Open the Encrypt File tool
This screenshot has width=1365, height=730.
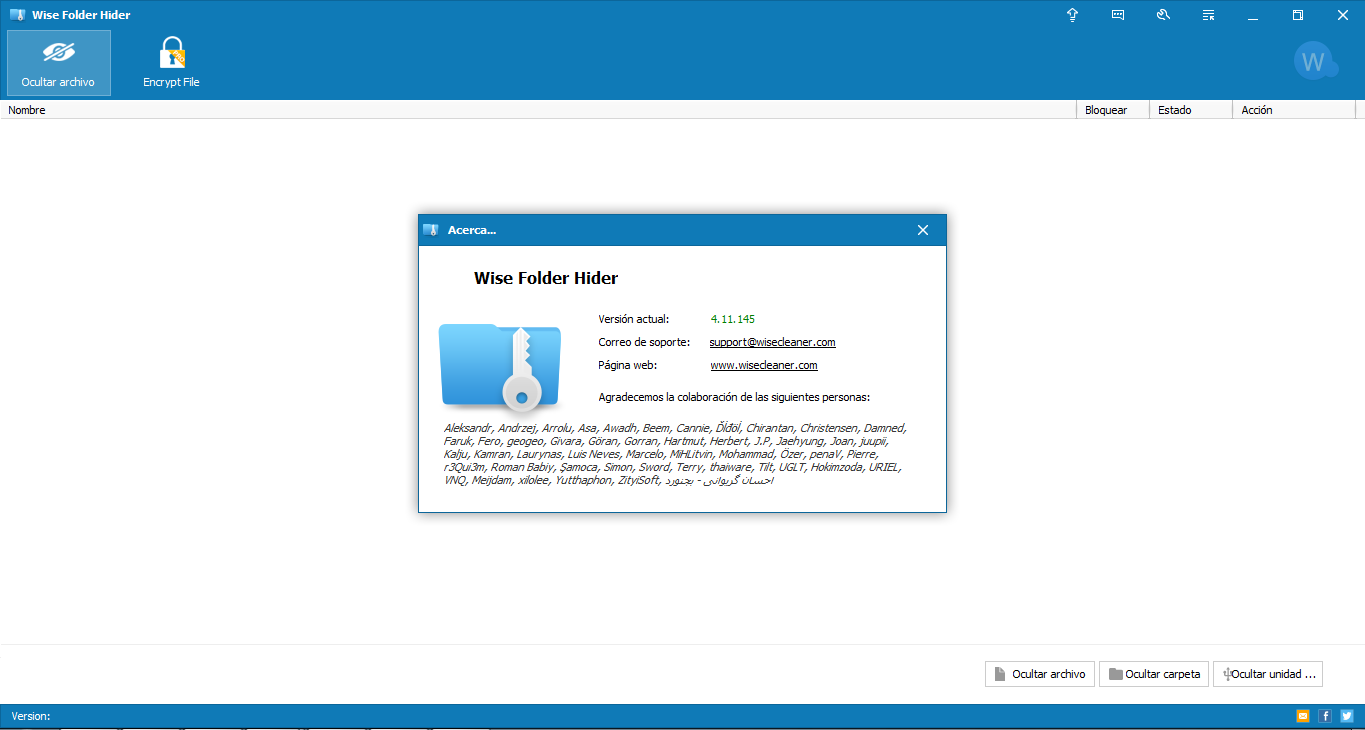click(x=171, y=63)
